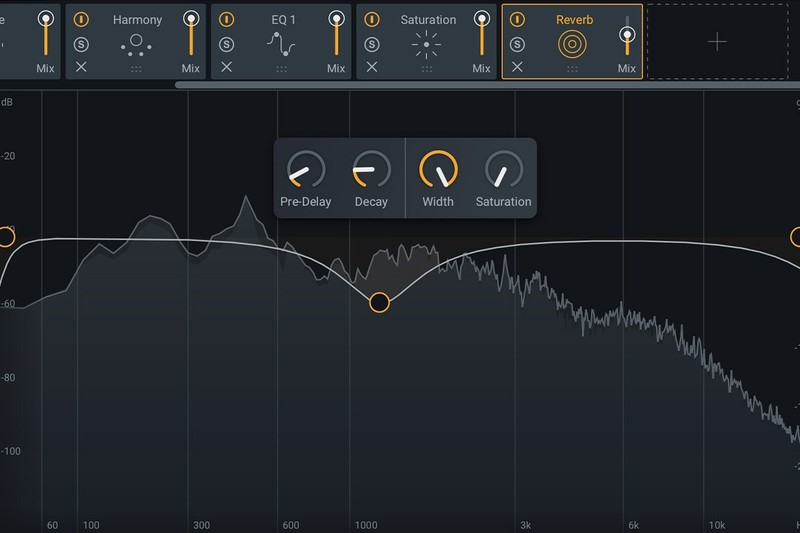Bypass the EQ 1 module power button
Viewport: 800px width, 533px height.
pyautogui.click(x=227, y=19)
